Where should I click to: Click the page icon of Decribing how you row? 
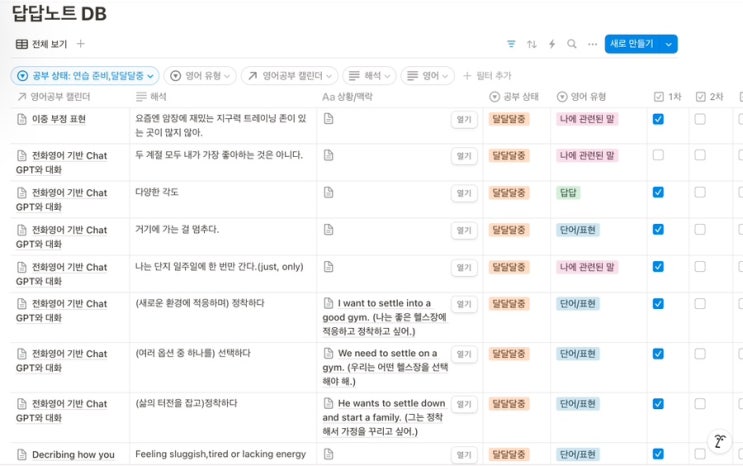(x=22, y=455)
